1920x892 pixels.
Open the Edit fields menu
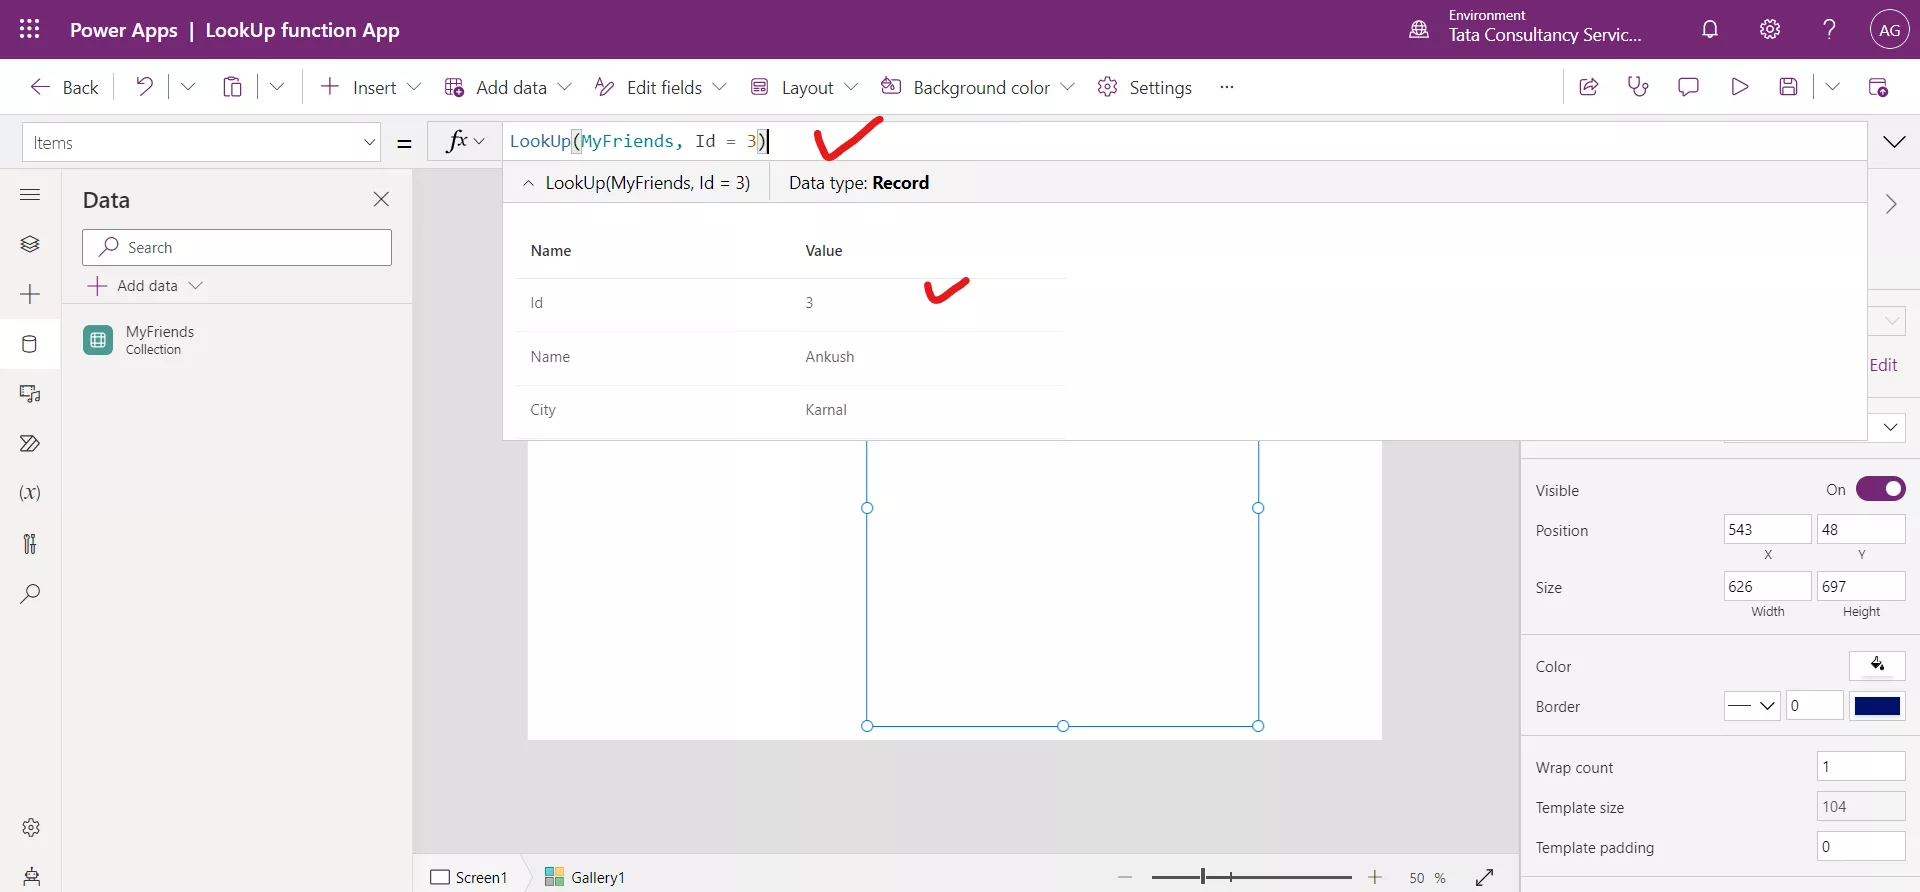click(661, 87)
